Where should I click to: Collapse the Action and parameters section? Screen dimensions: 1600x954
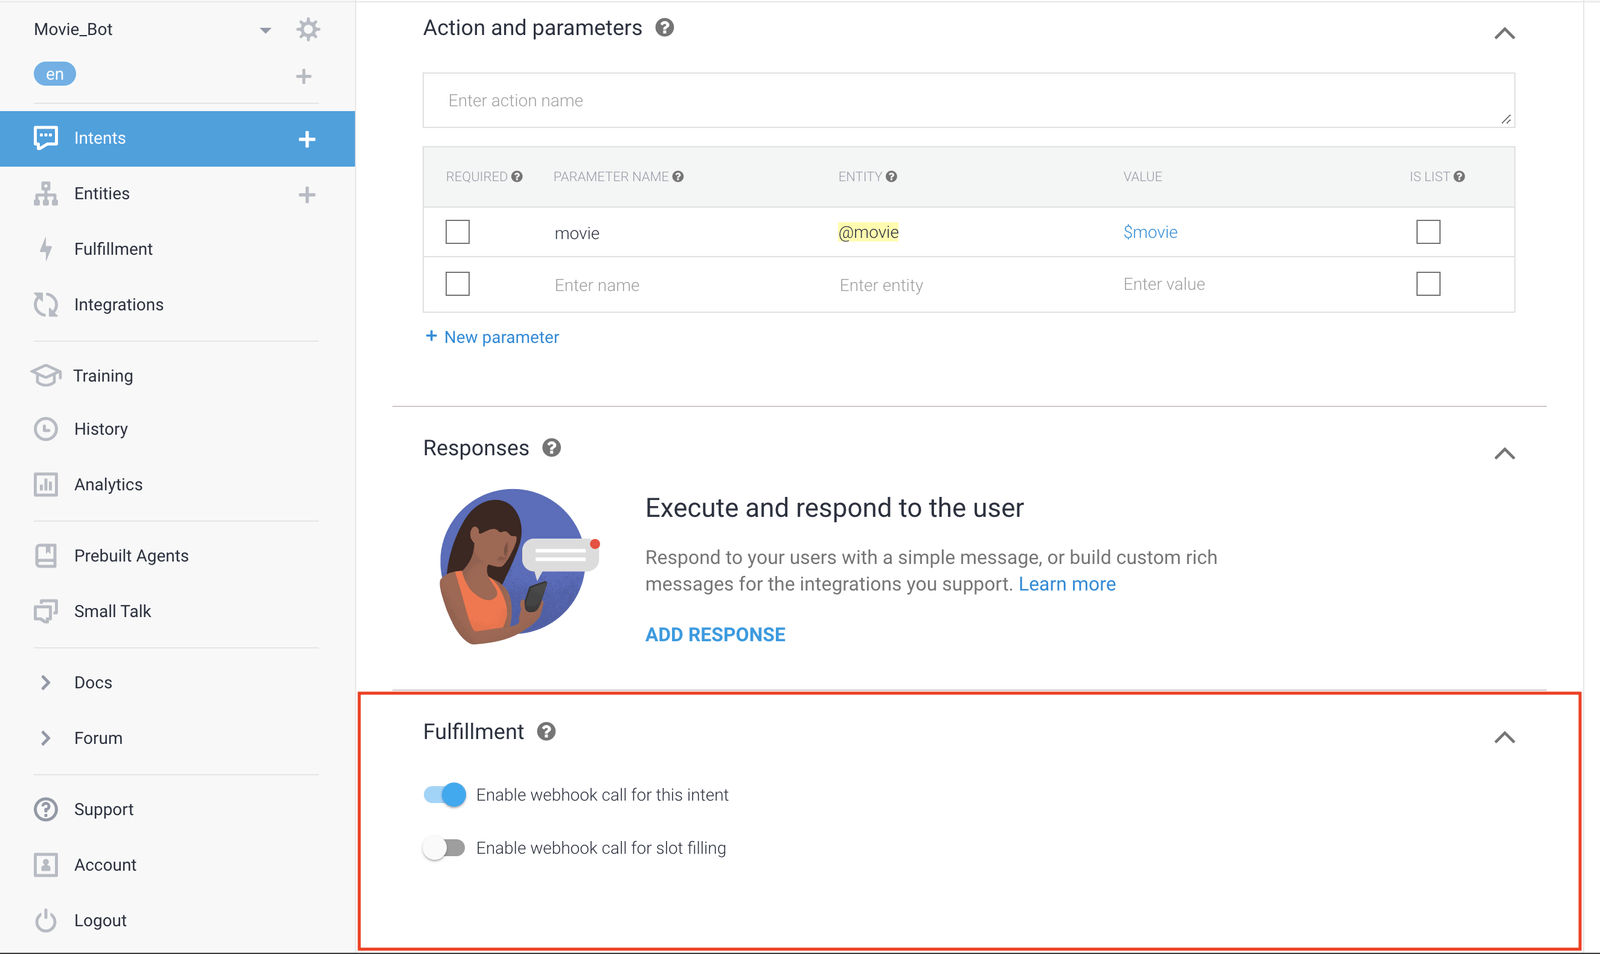(1504, 33)
